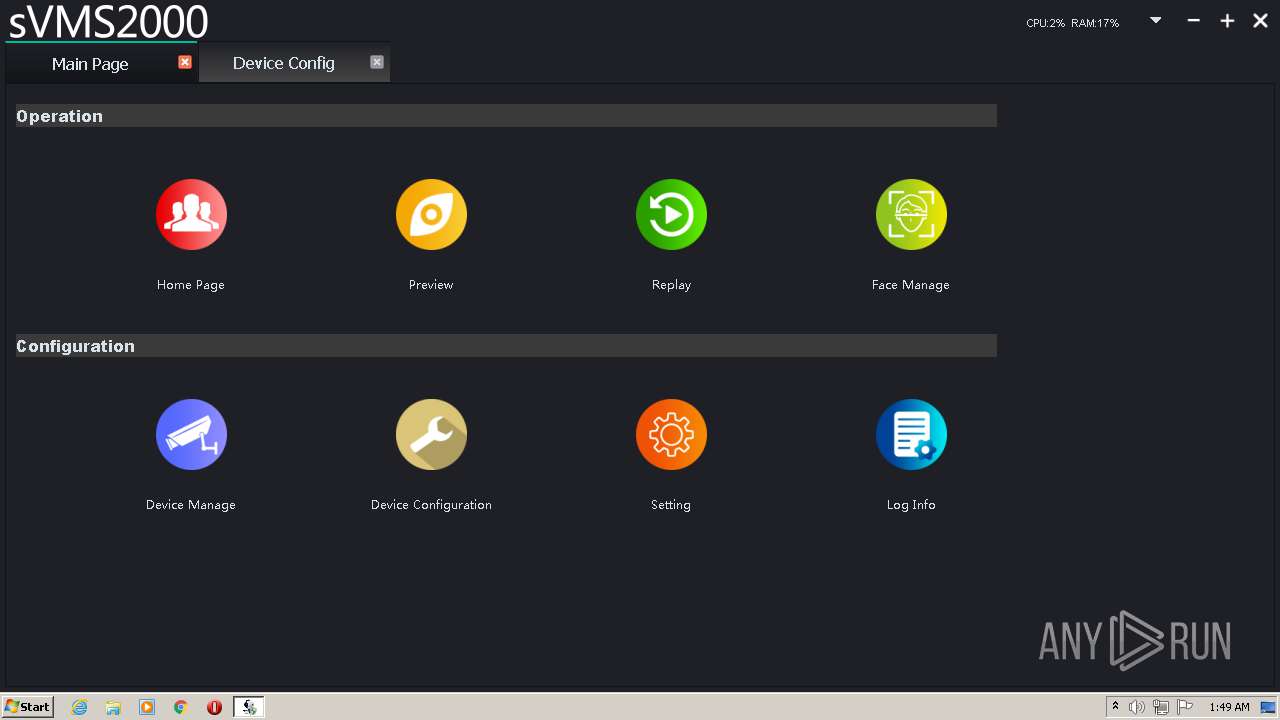
Task: Open the Setting gear icon
Action: coord(671,434)
